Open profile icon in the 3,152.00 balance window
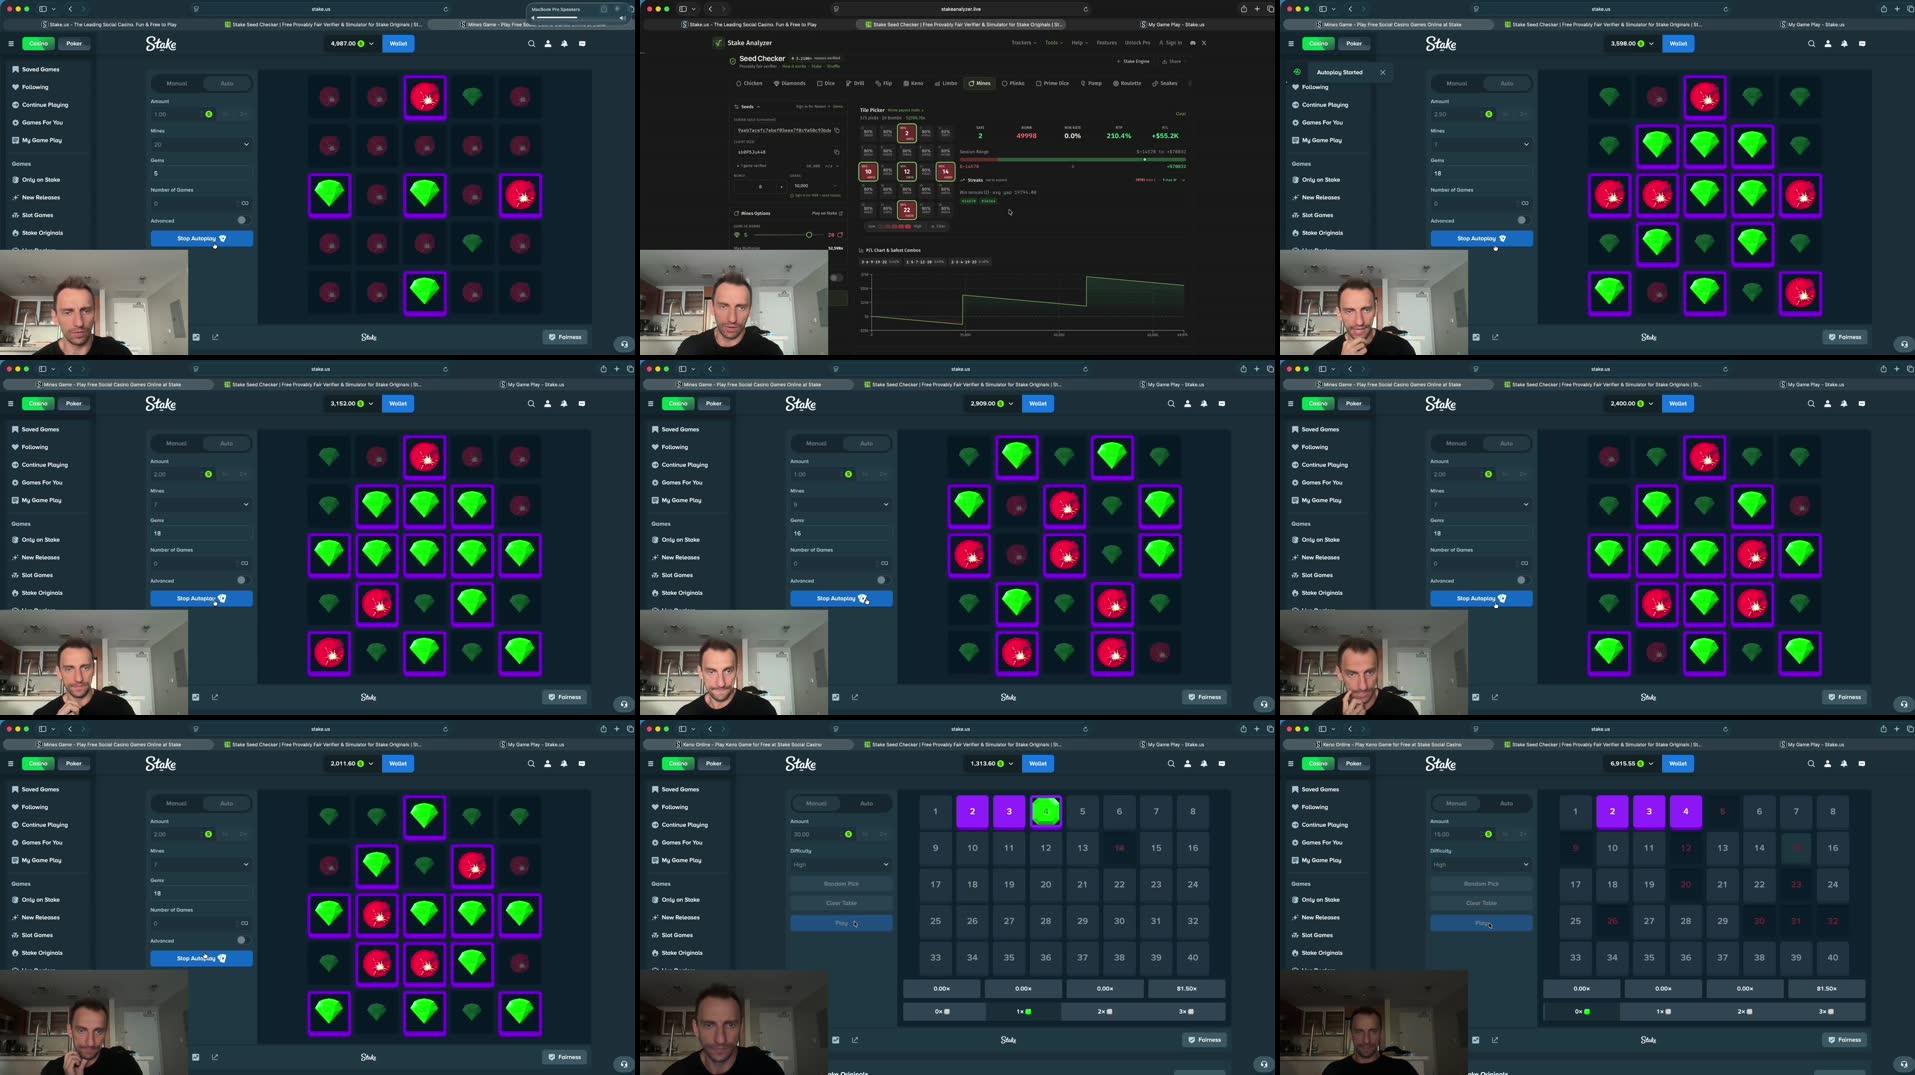 [x=547, y=403]
